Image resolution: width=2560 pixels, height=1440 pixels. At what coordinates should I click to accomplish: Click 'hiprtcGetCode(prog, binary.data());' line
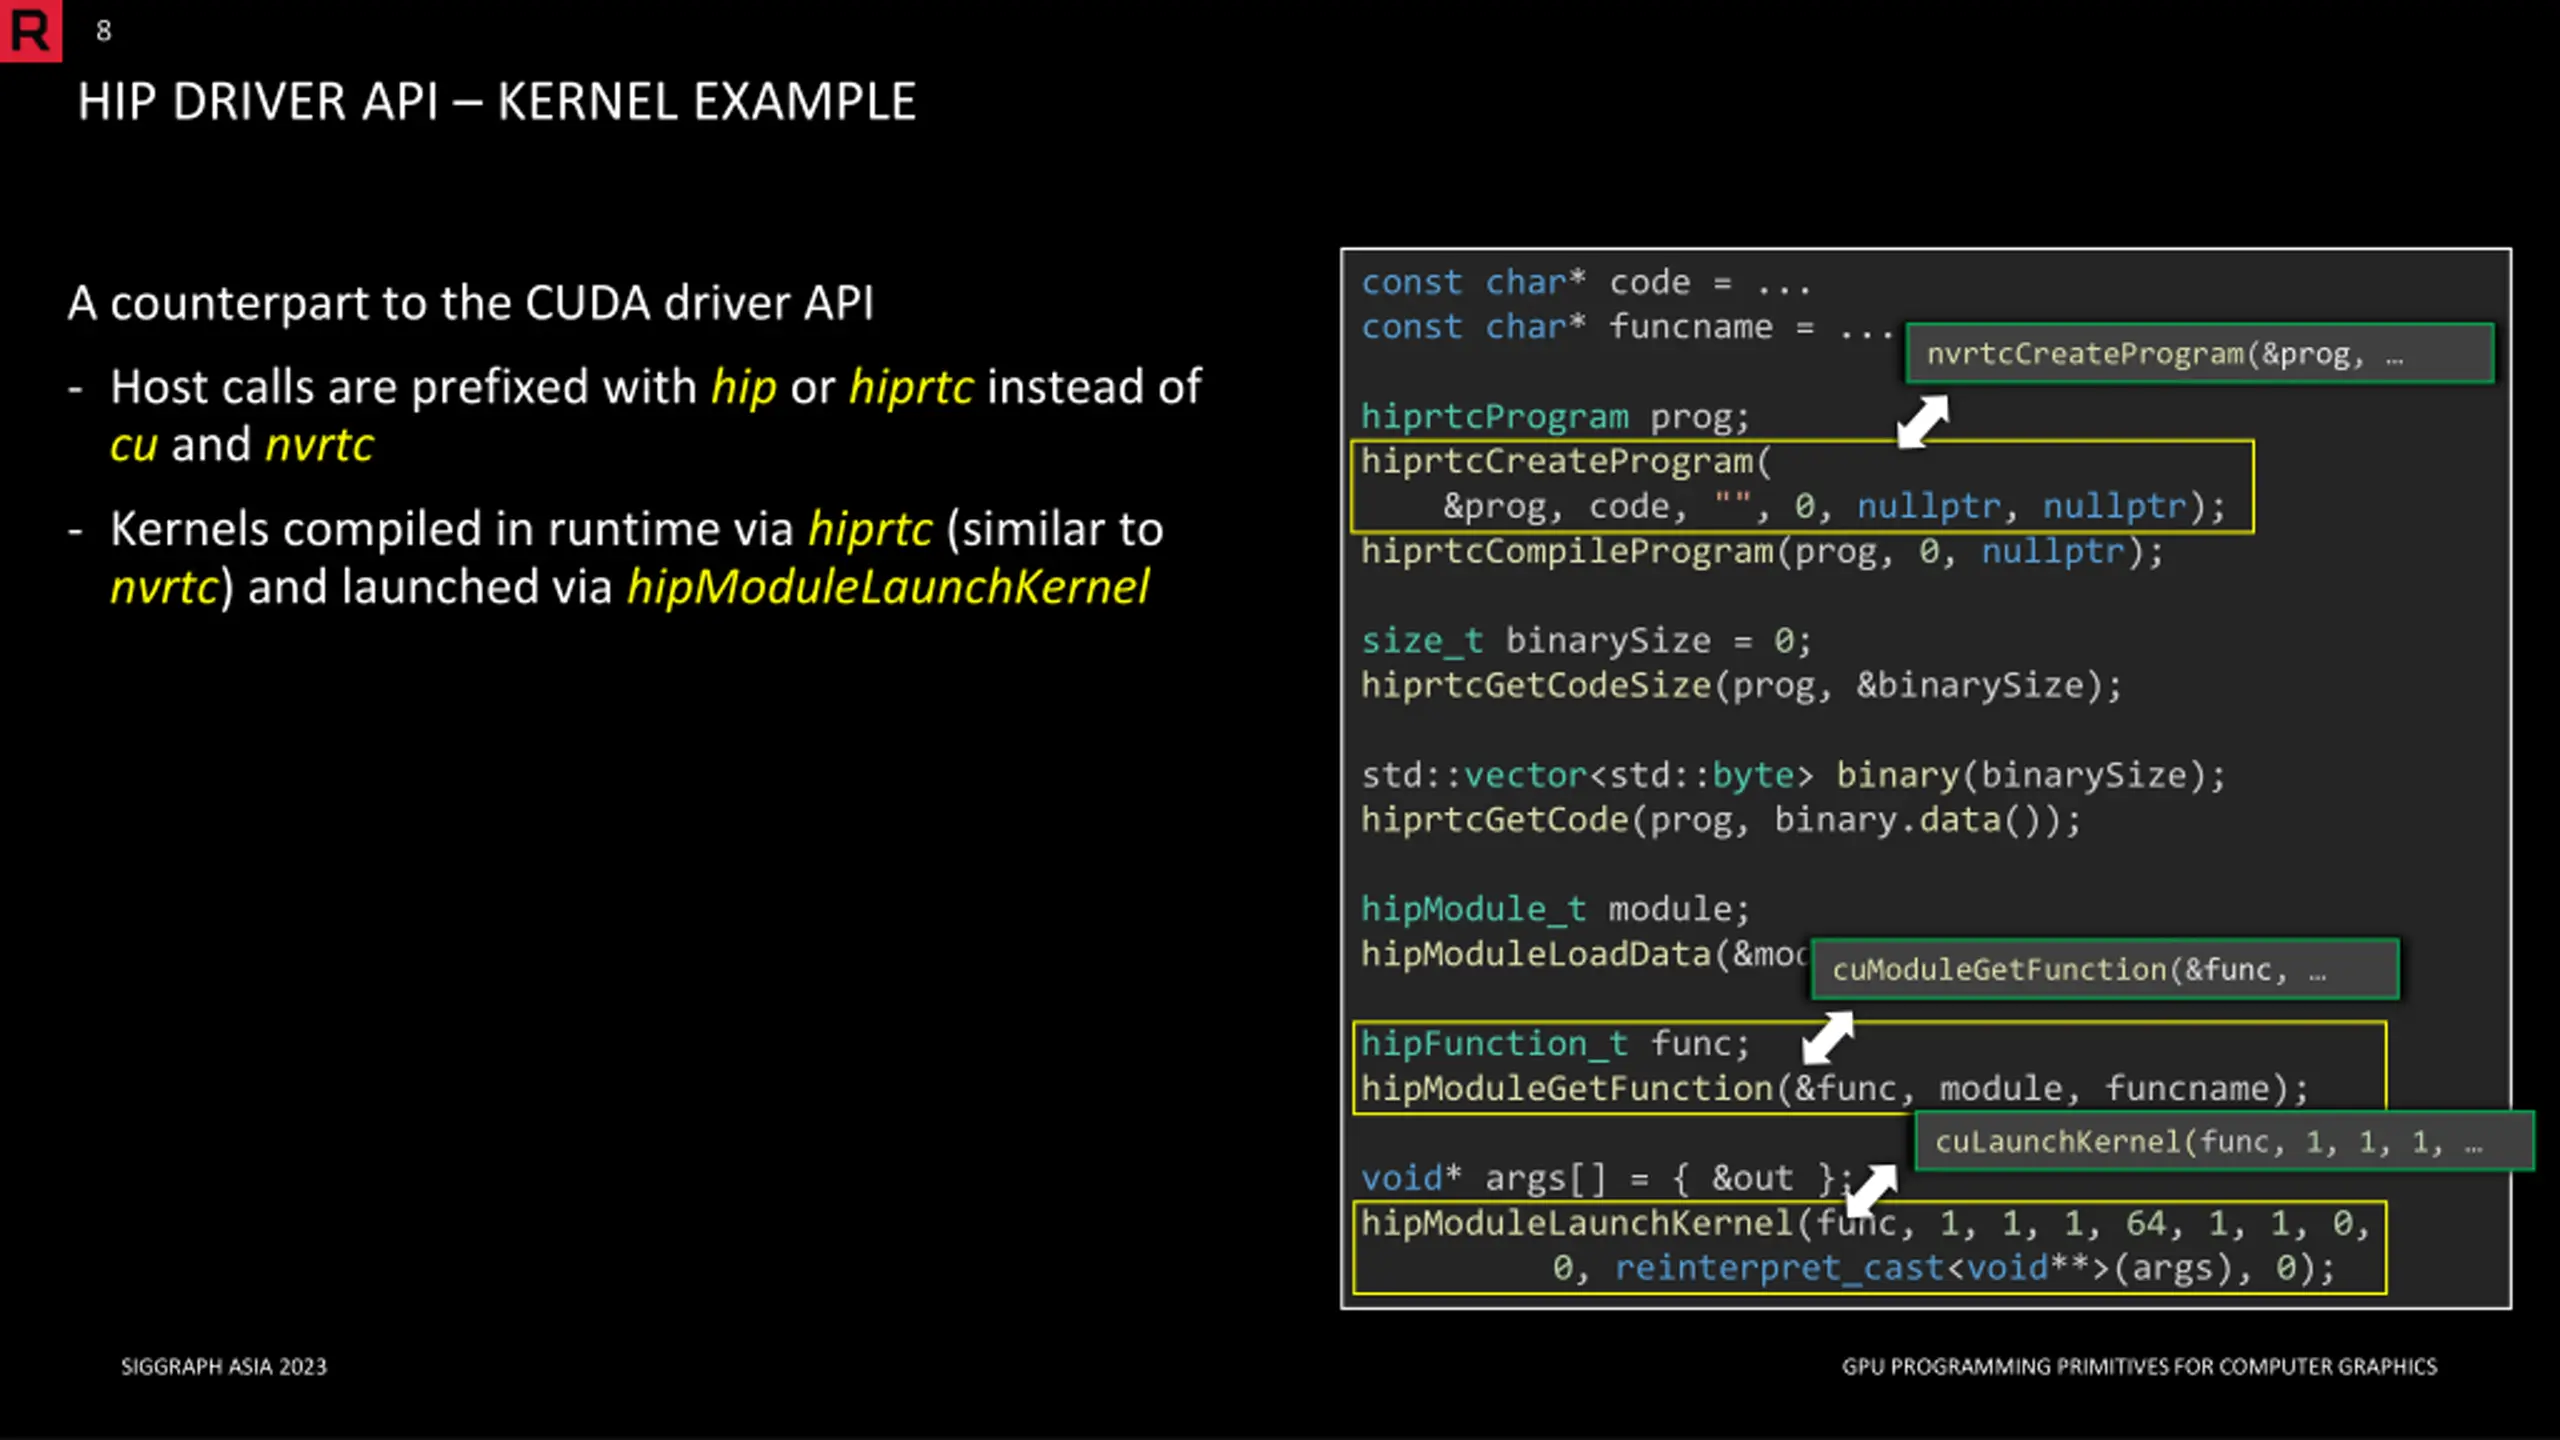pyautogui.click(x=1721, y=821)
